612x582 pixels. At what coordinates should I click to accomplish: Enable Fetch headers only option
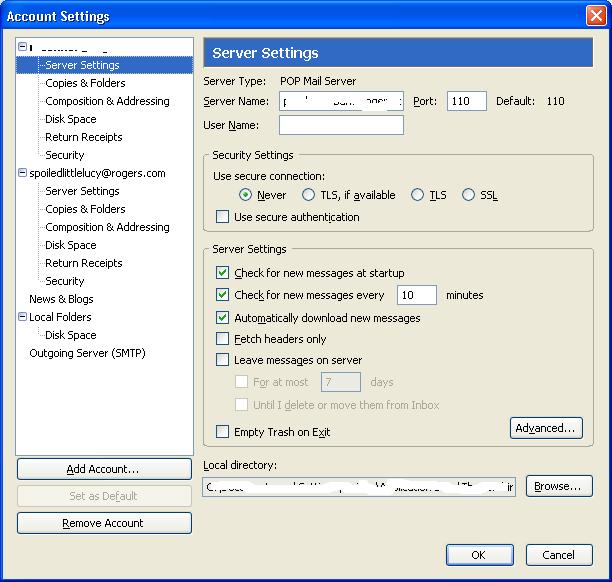(223, 339)
